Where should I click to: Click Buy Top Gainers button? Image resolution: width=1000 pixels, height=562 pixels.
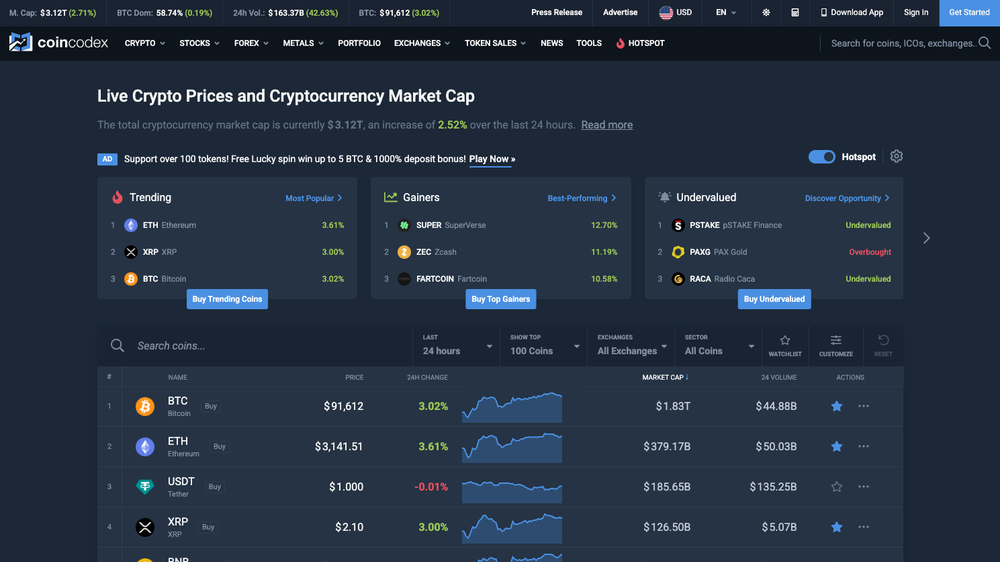click(501, 299)
